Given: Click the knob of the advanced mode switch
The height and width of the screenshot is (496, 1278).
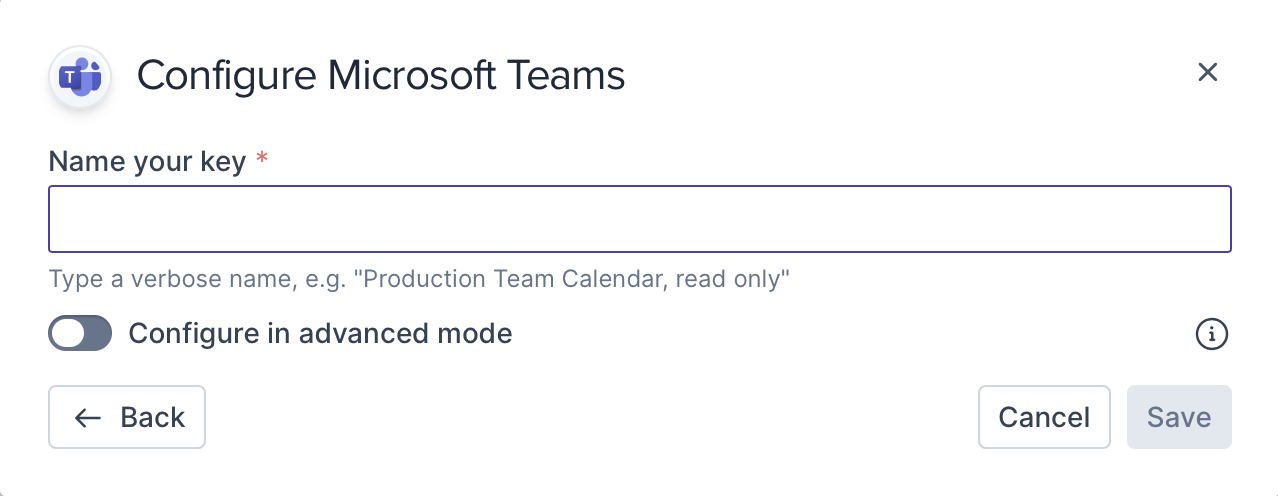Looking at the screenshot, I should [x=68, y=334].
